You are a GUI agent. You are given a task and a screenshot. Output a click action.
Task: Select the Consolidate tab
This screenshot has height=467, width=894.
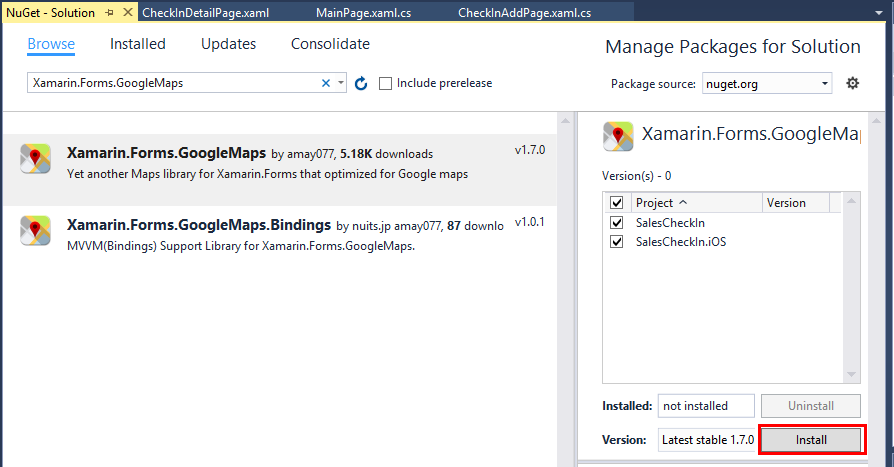[x=330, y=44]
